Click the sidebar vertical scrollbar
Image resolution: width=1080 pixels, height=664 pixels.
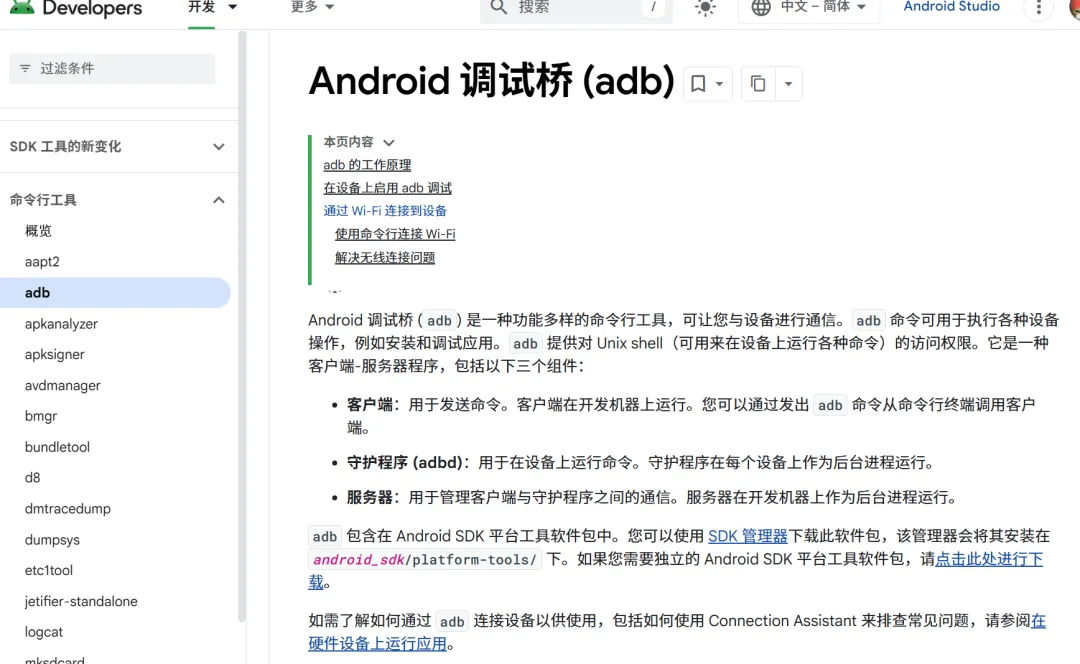(x=242, y=327)
